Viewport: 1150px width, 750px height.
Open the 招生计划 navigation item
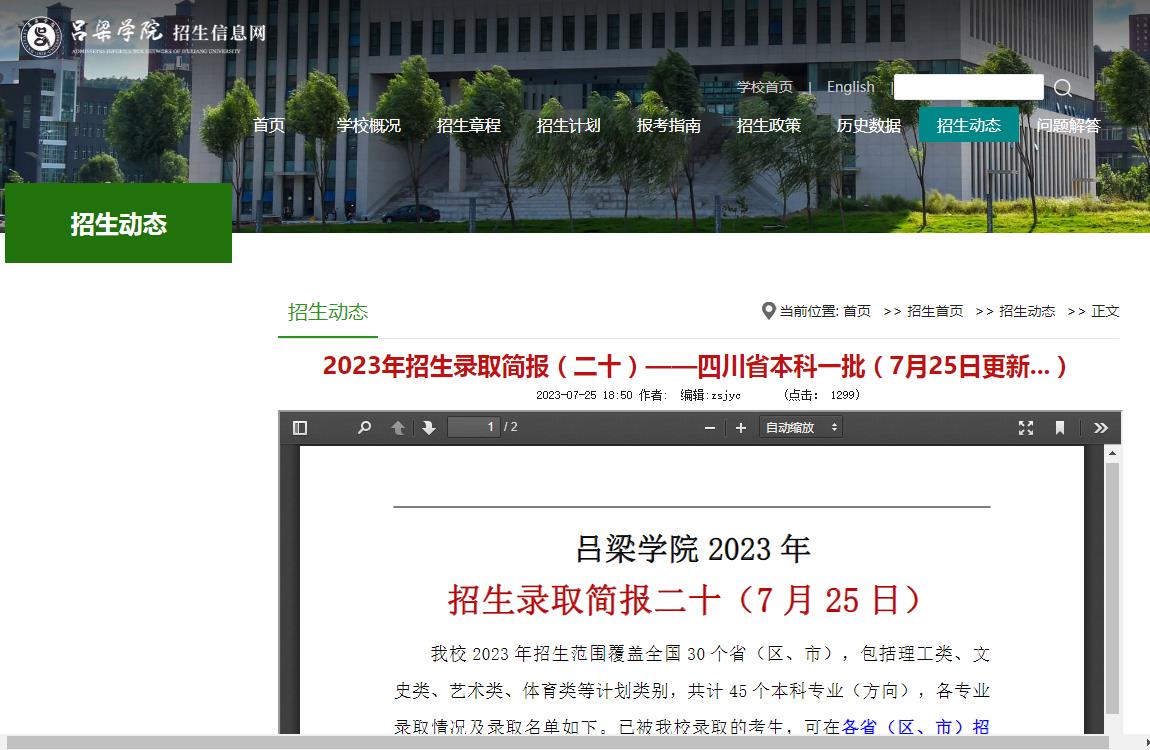[x=568, y=125]
